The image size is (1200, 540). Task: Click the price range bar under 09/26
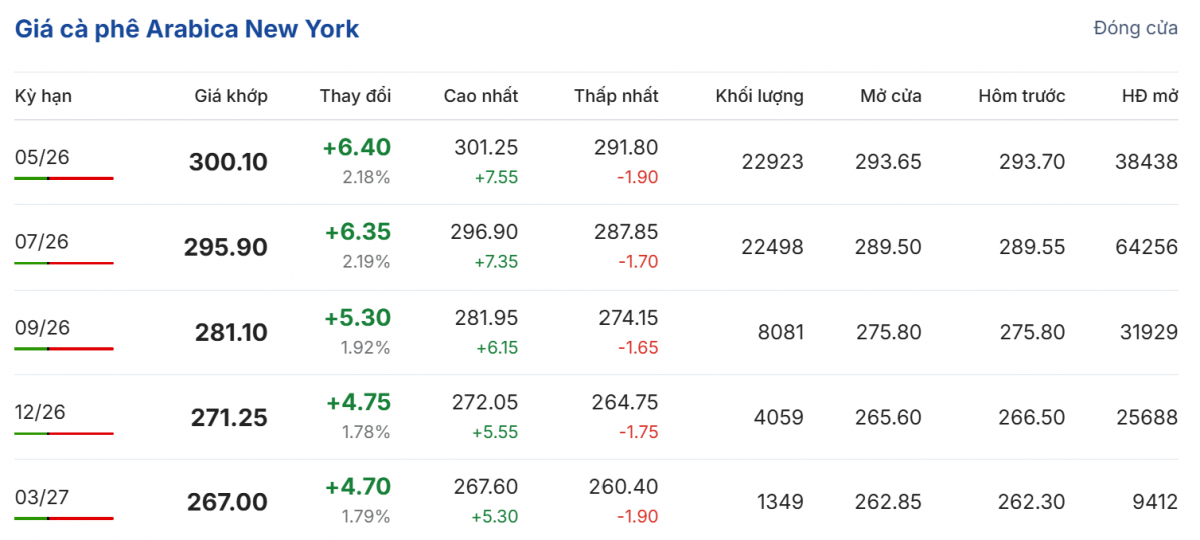[x=64, y=349]
